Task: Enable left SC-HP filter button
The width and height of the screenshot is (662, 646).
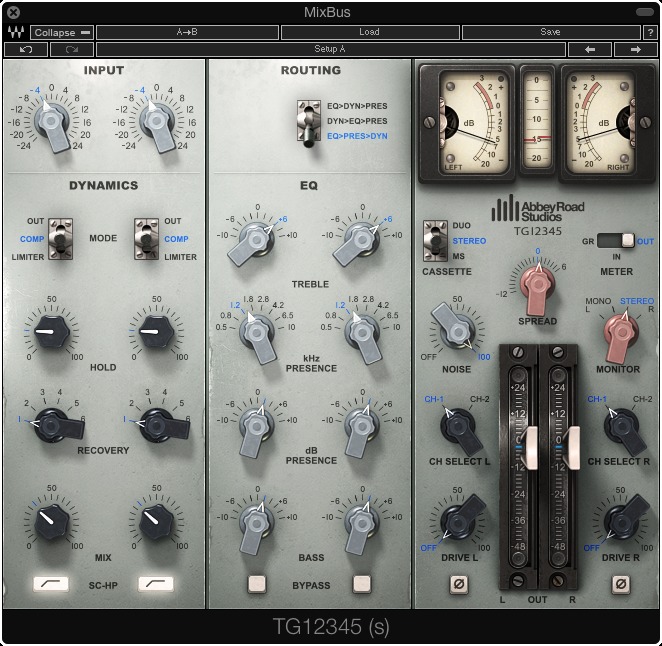Action: click(x=51, y=584)
